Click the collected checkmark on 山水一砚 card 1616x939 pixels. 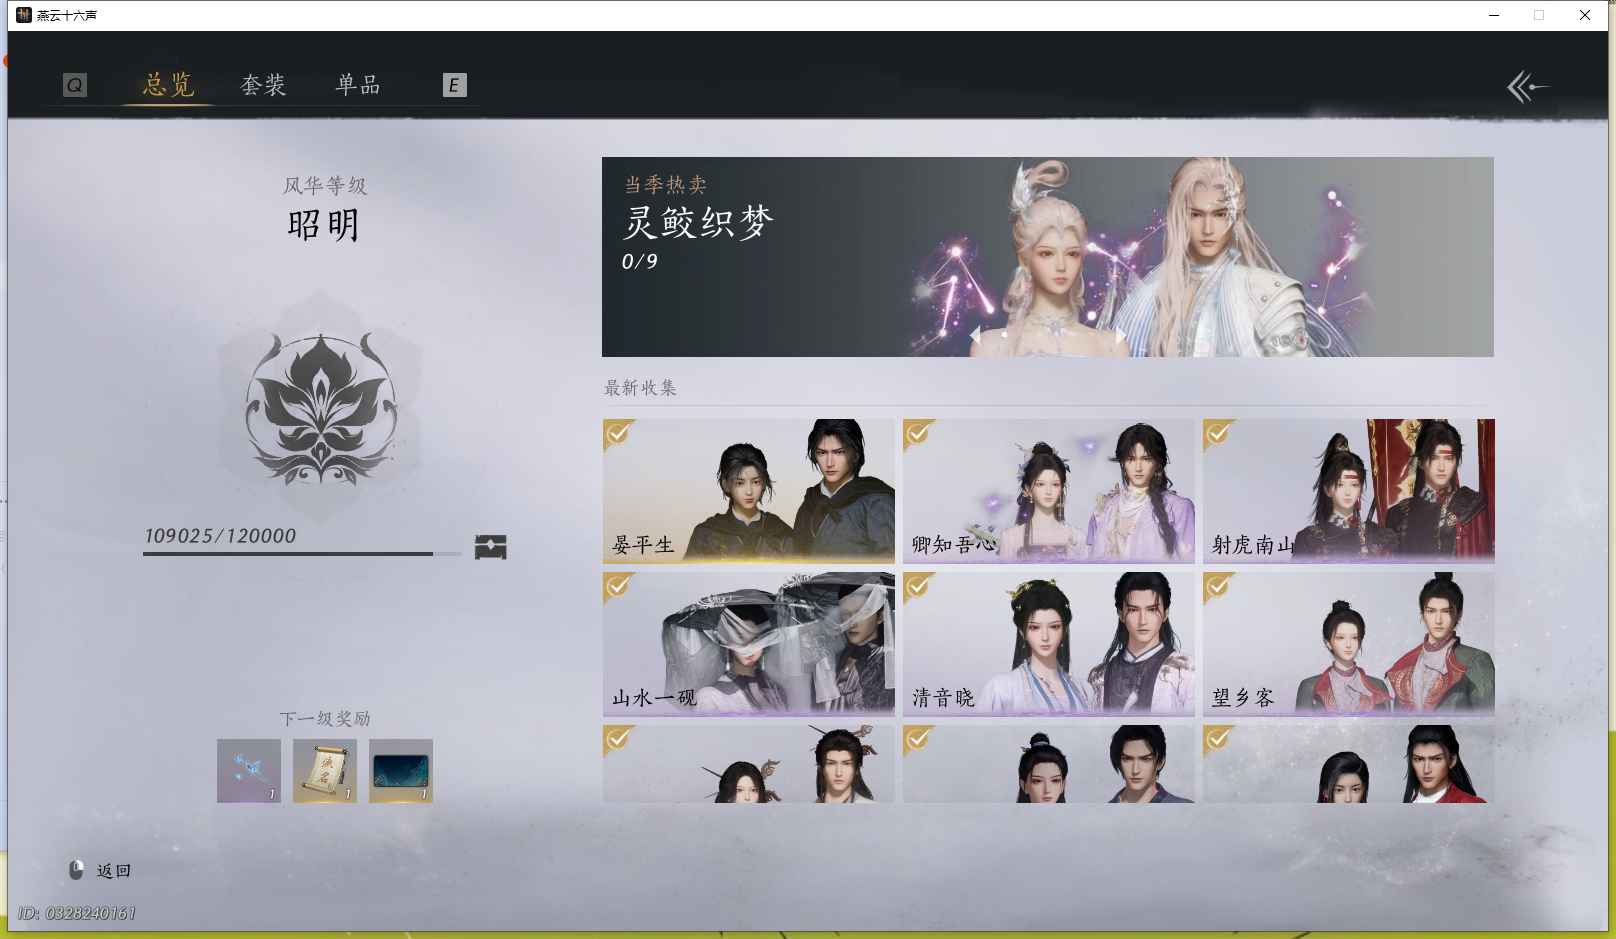click(618, 587)
